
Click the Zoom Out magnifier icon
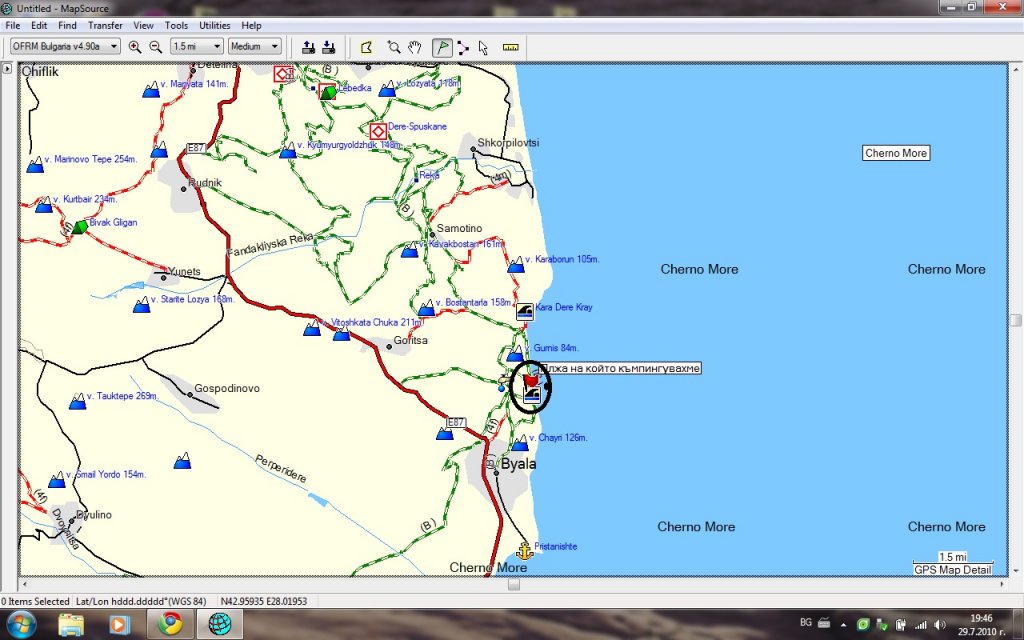click(155, 47)
